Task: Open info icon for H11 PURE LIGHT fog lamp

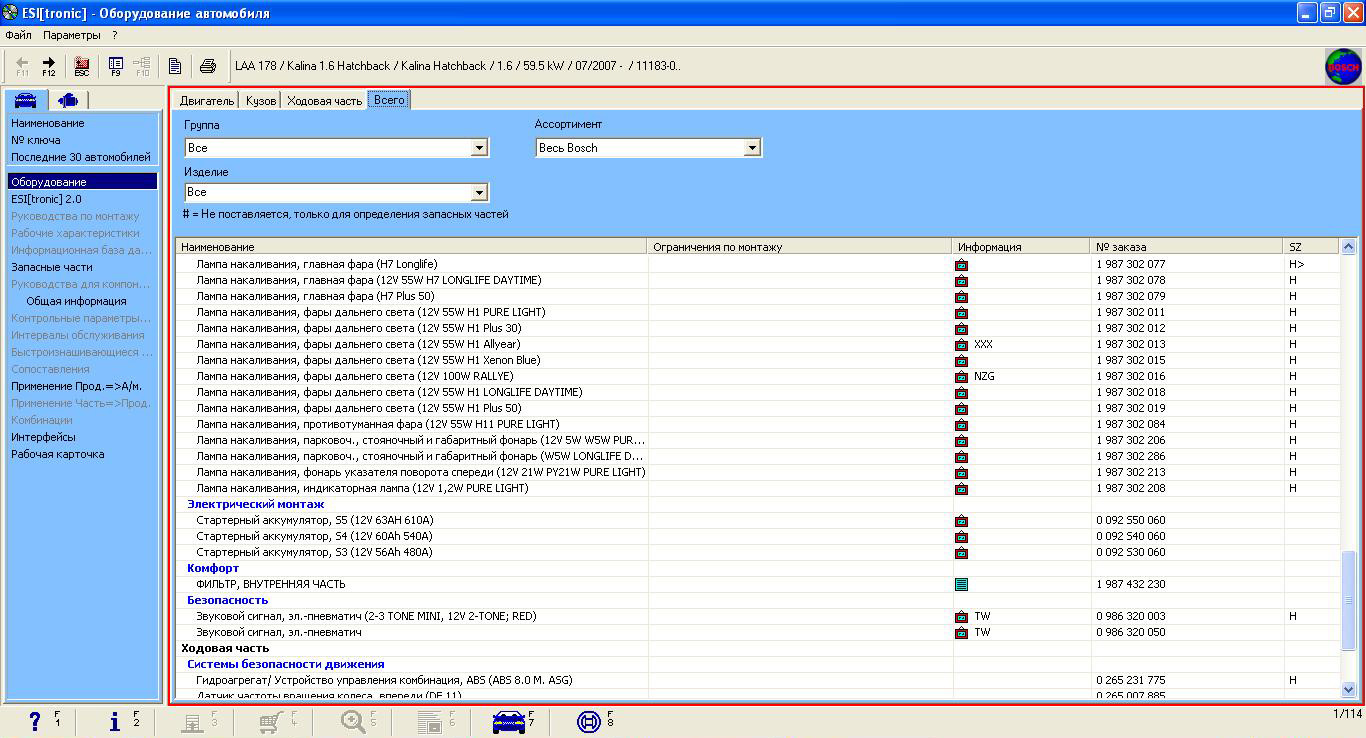Action: [x=961, y=425]
